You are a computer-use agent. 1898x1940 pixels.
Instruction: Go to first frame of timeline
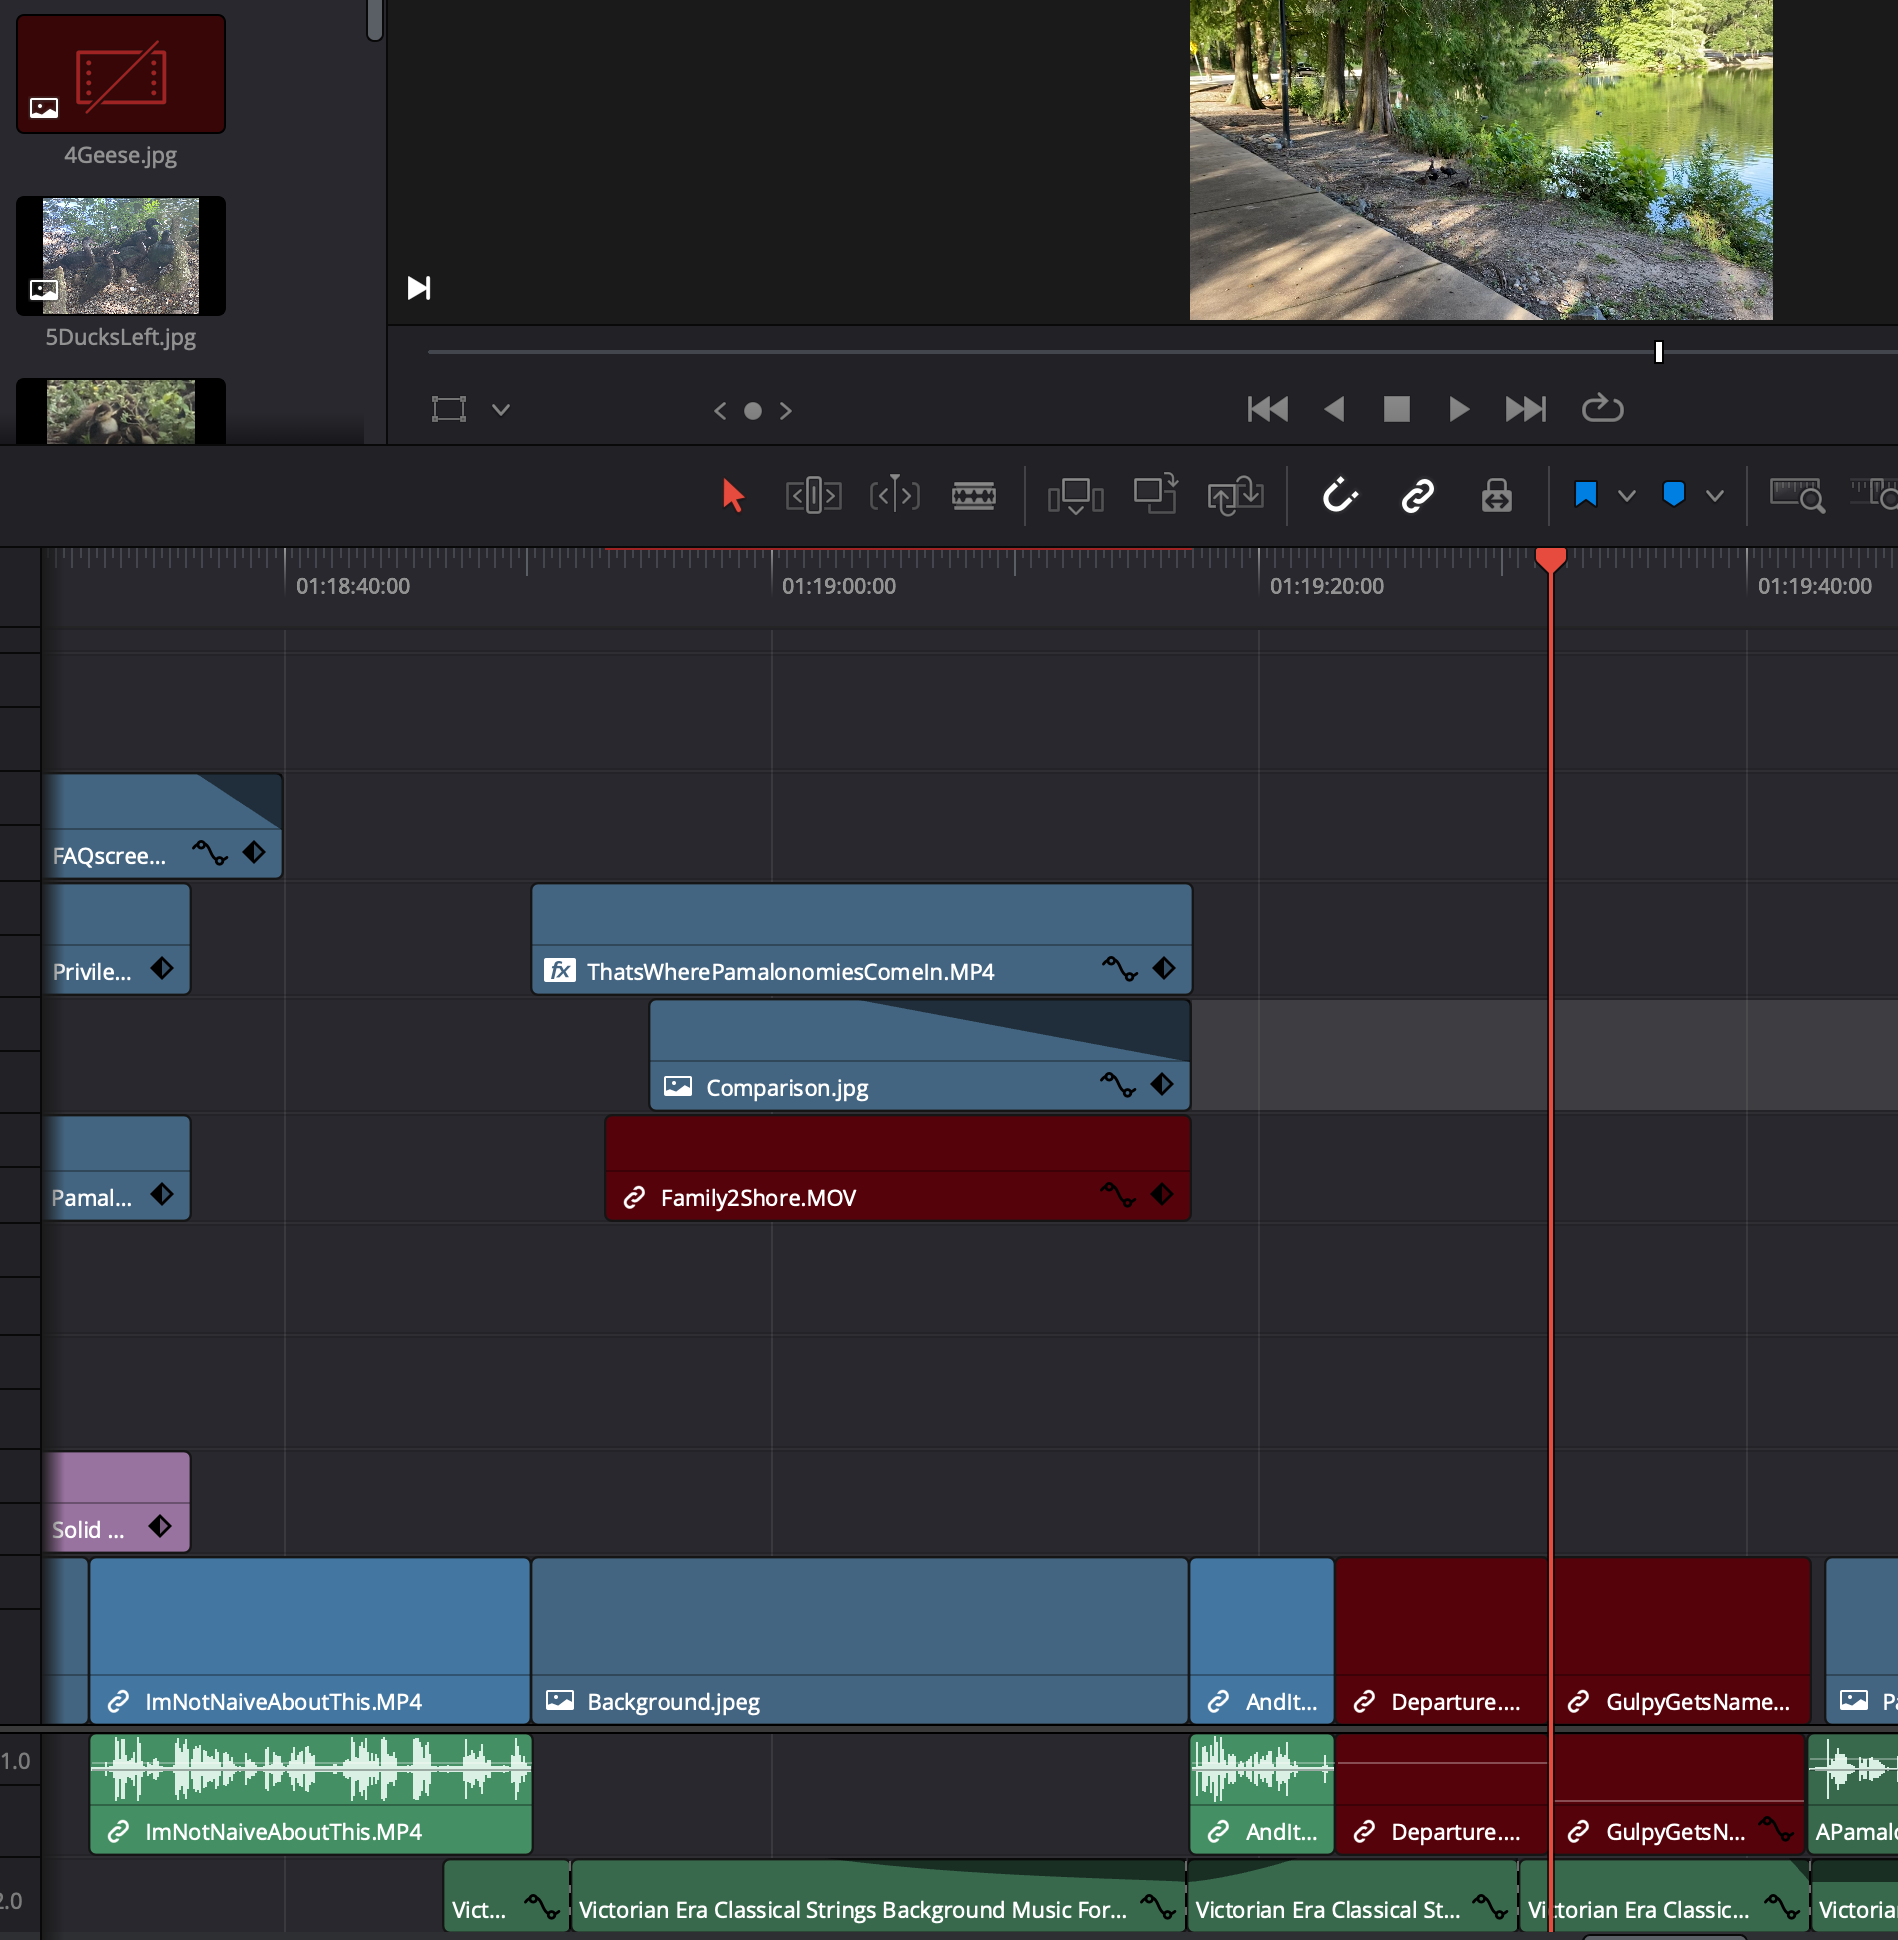1267,409
